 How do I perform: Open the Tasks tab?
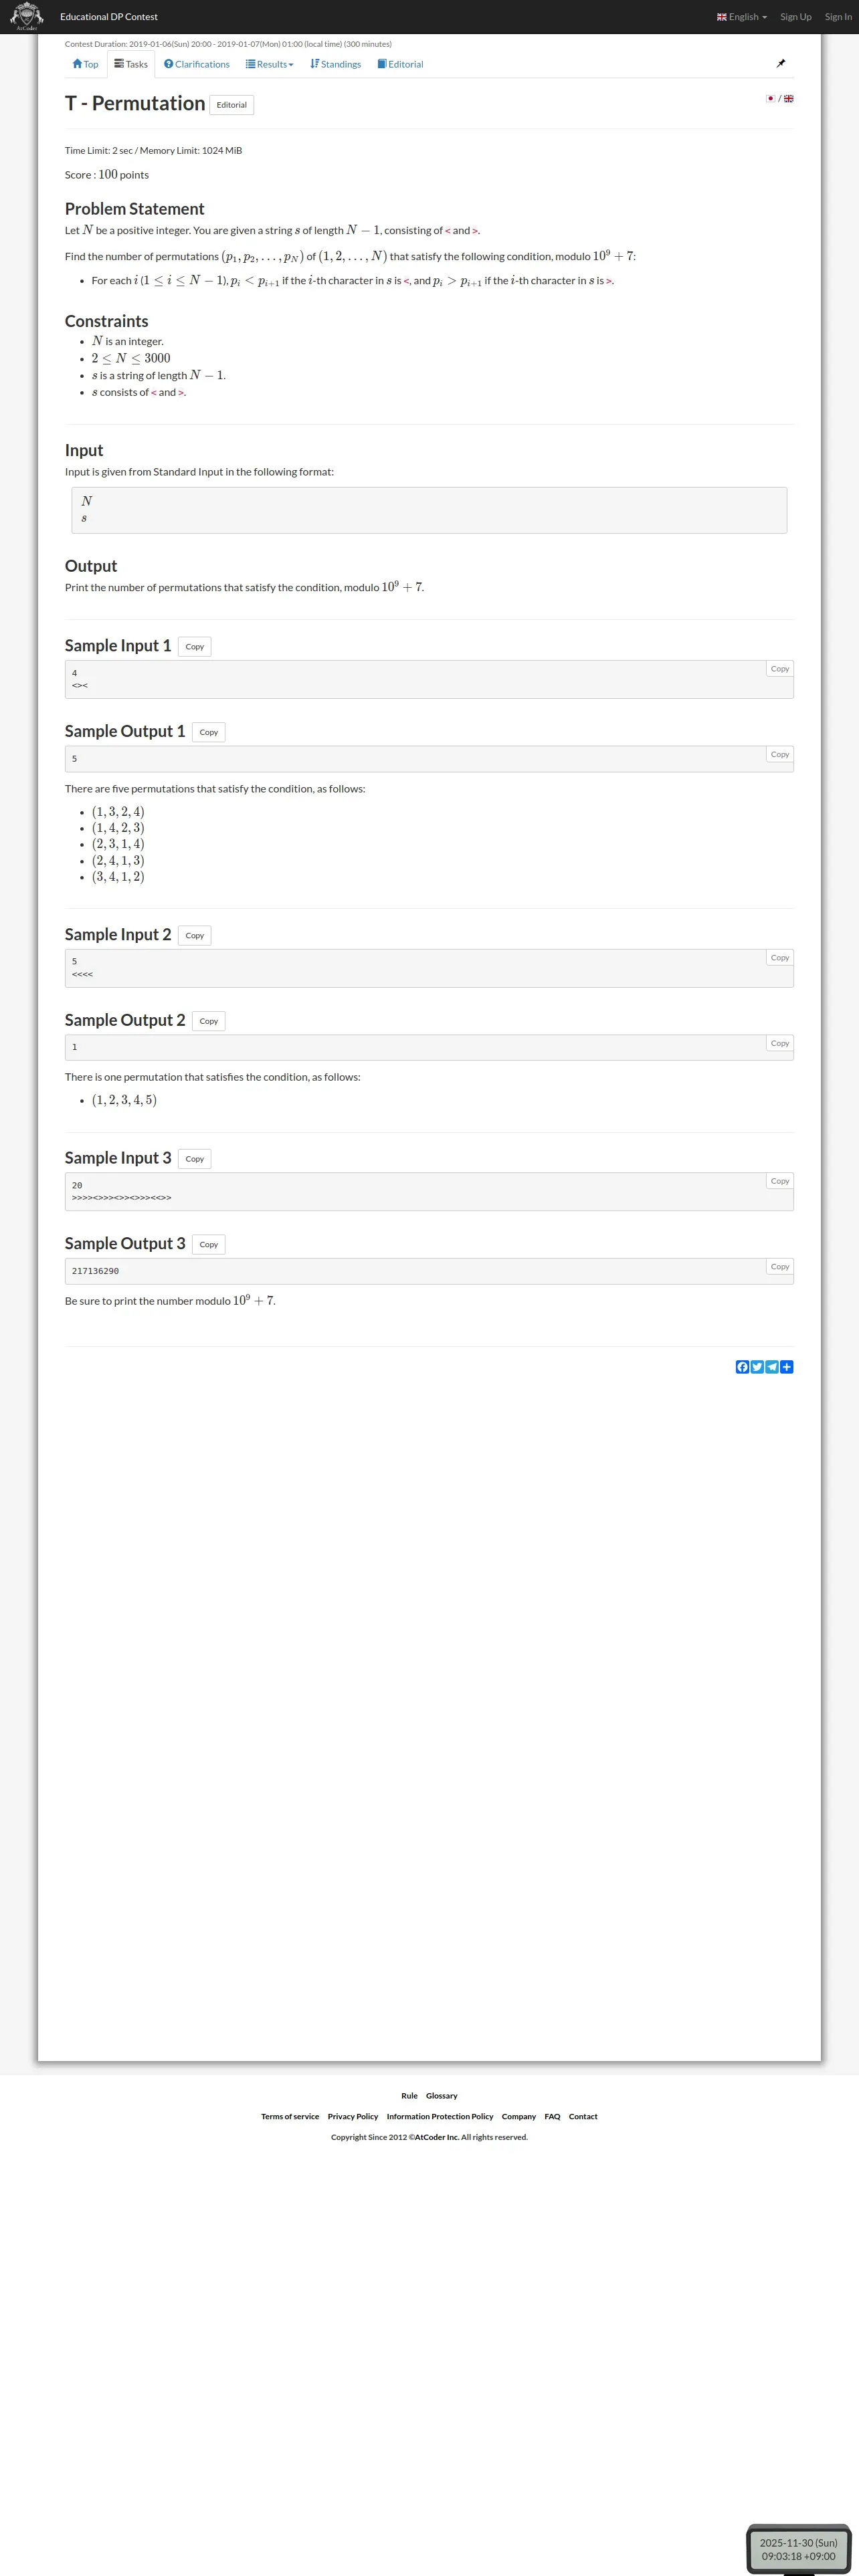point(131,64)
